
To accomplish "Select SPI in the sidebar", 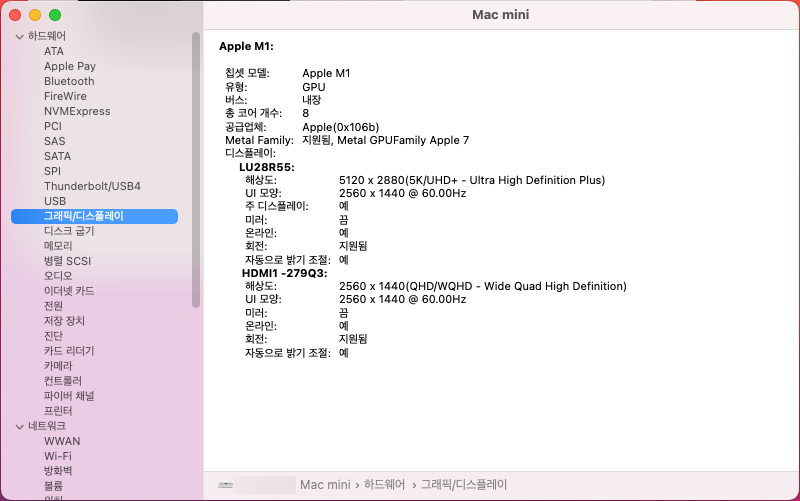I will (52, 171).
